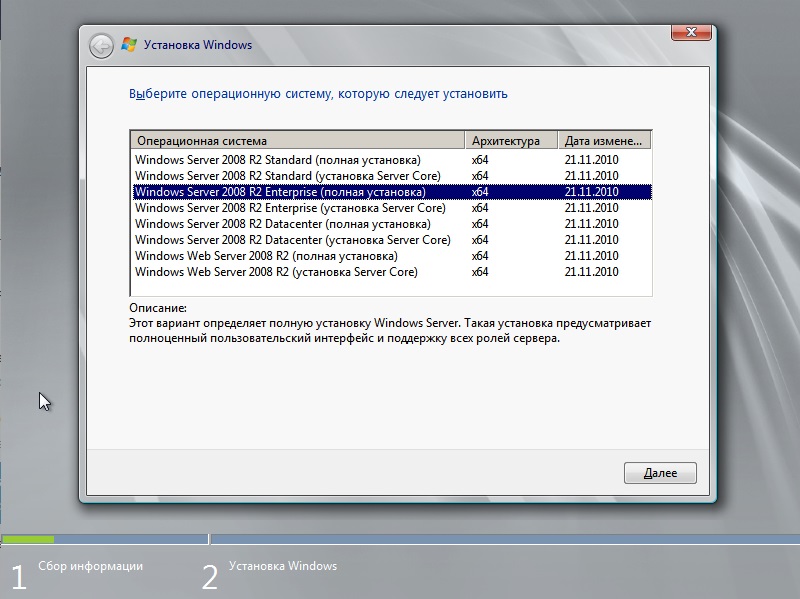Sort by Операционная система column header
Image resolution: width=800 pixels, height=599 pixels.
tap(298, 141)
